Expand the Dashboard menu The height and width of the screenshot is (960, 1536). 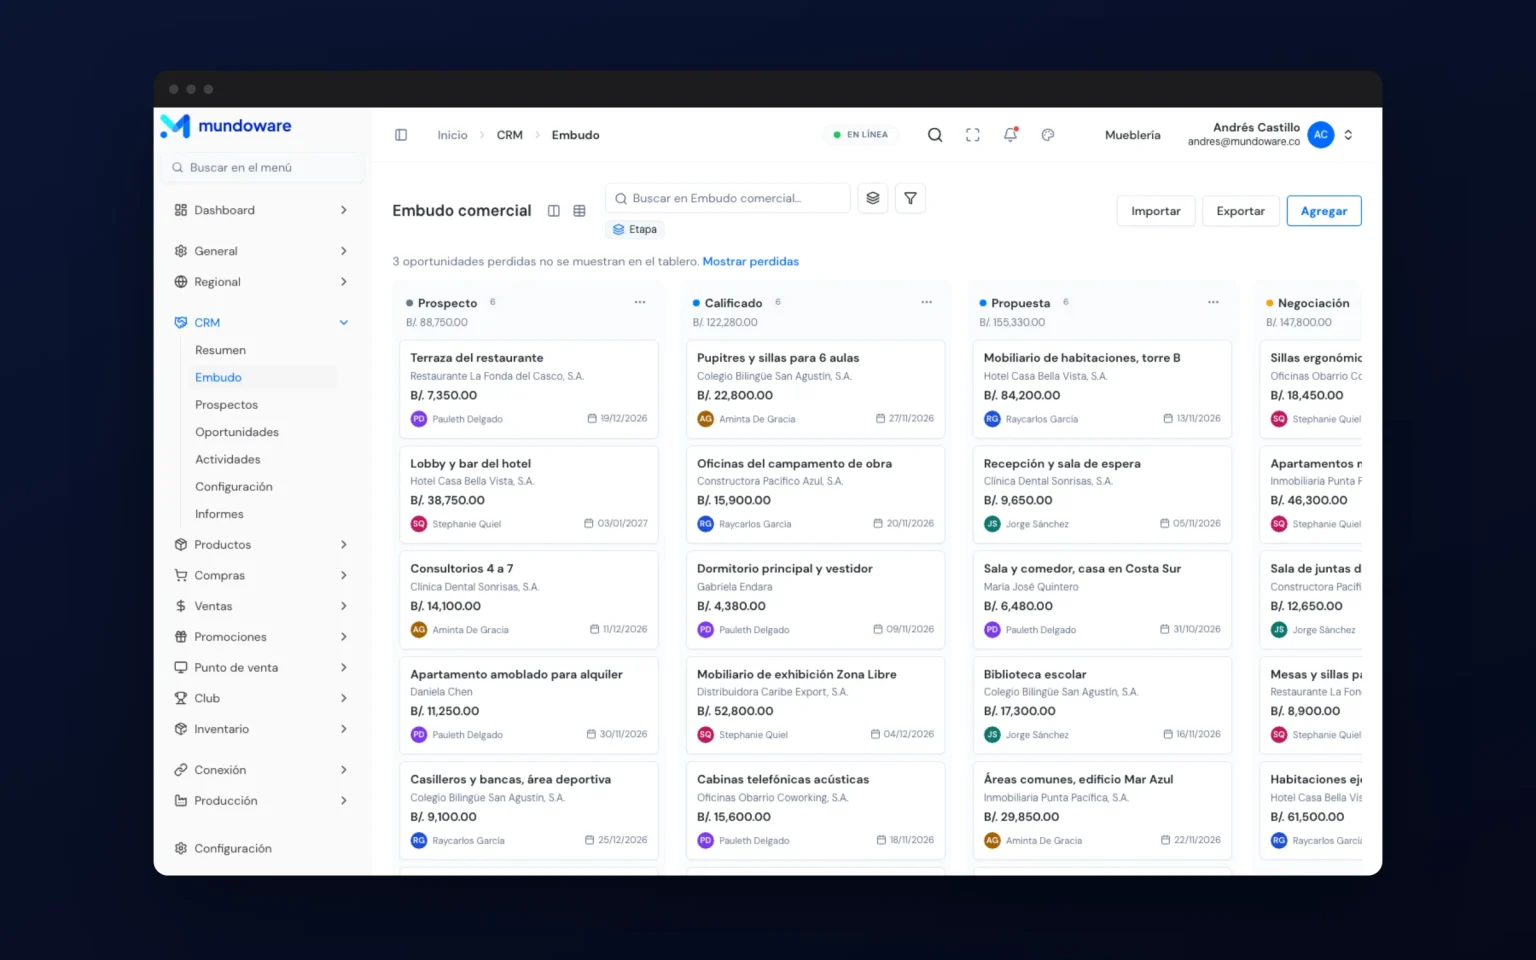[x=262, y=210]
